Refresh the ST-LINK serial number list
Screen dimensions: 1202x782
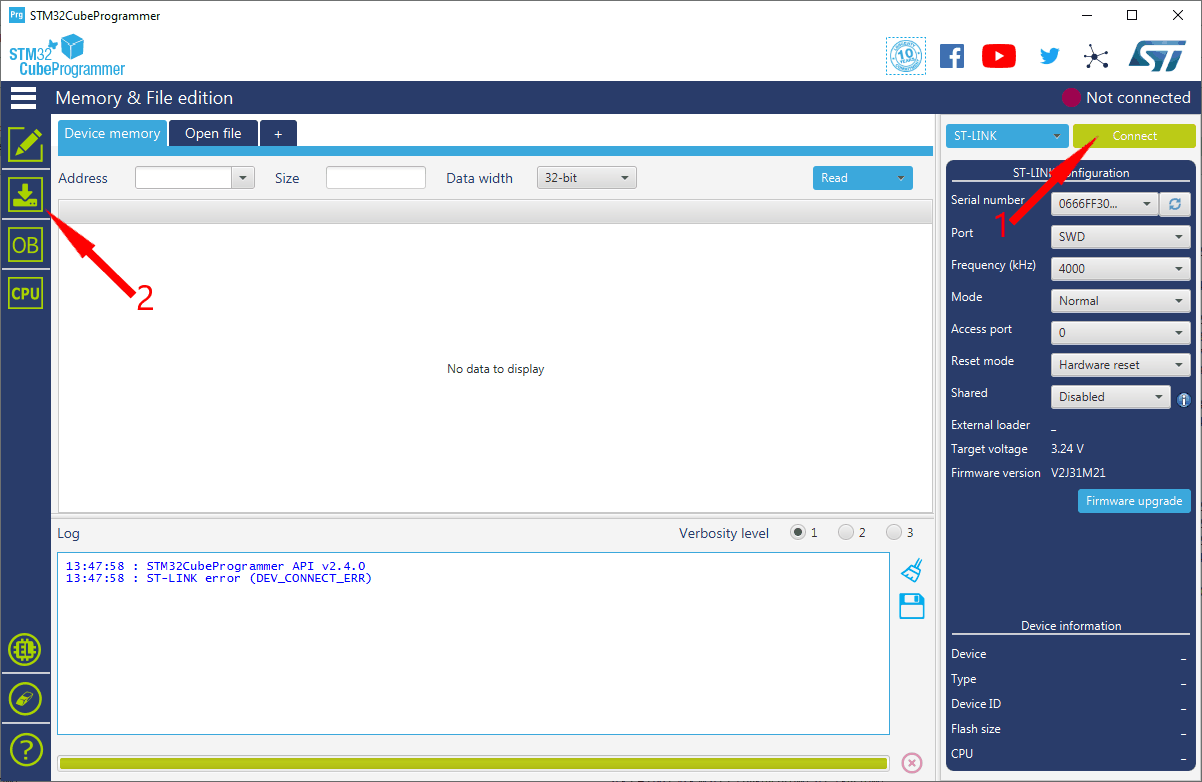[x=1175, y=204]
